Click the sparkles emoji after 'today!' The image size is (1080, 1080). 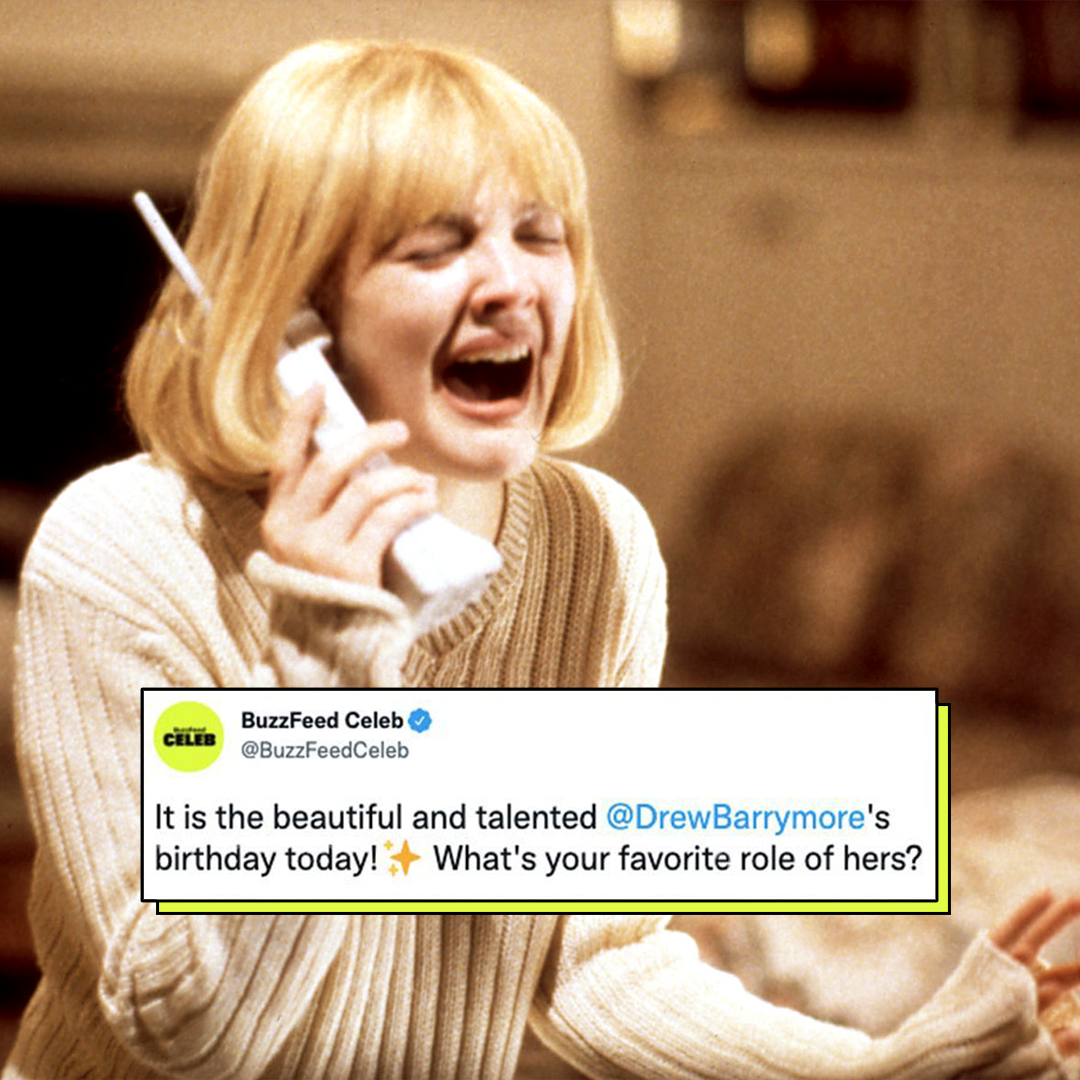coord(403,858)
